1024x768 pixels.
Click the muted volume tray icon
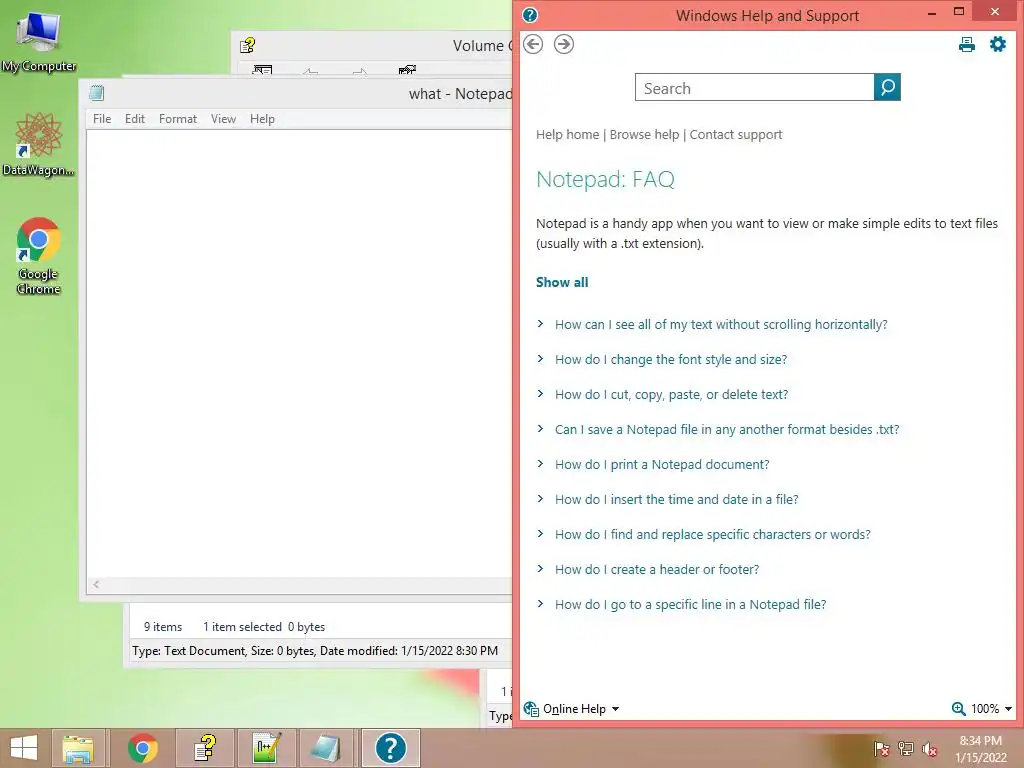point(930,749)
